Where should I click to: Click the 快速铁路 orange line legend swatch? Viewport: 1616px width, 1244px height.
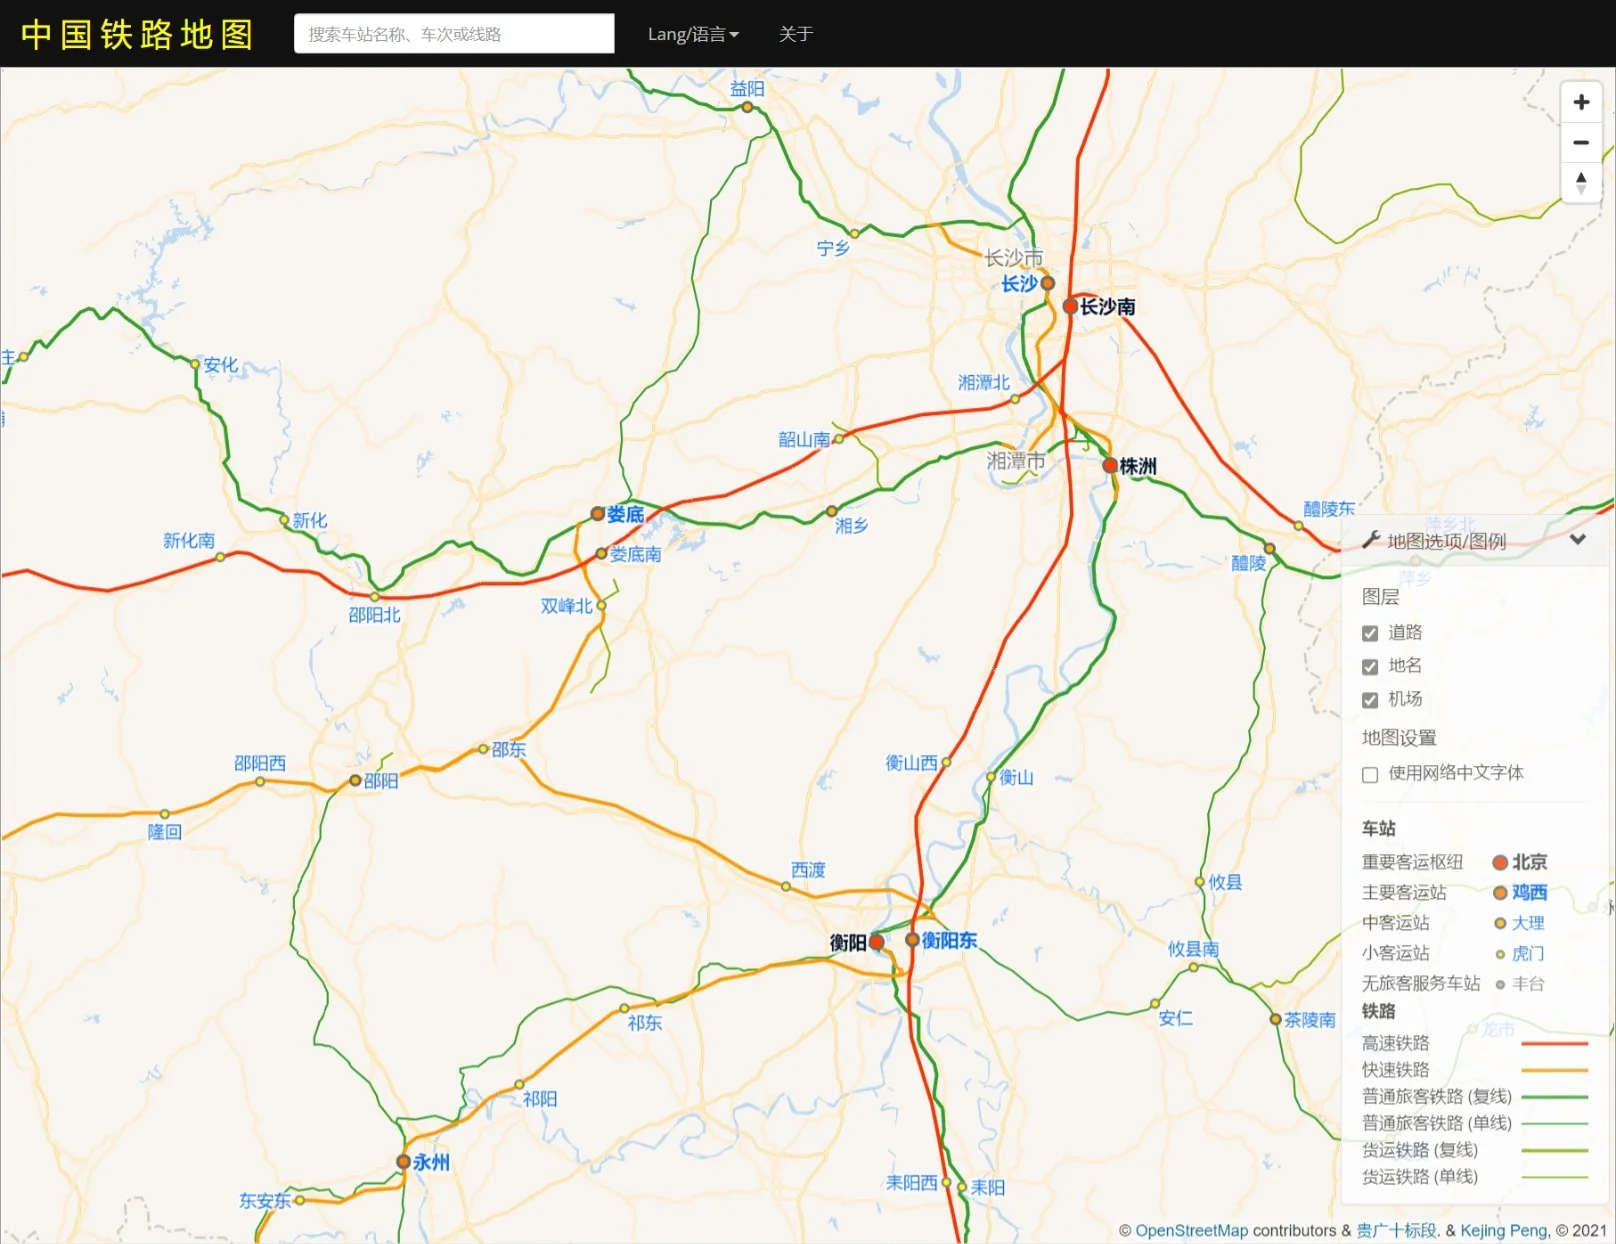point(1554,1070)
